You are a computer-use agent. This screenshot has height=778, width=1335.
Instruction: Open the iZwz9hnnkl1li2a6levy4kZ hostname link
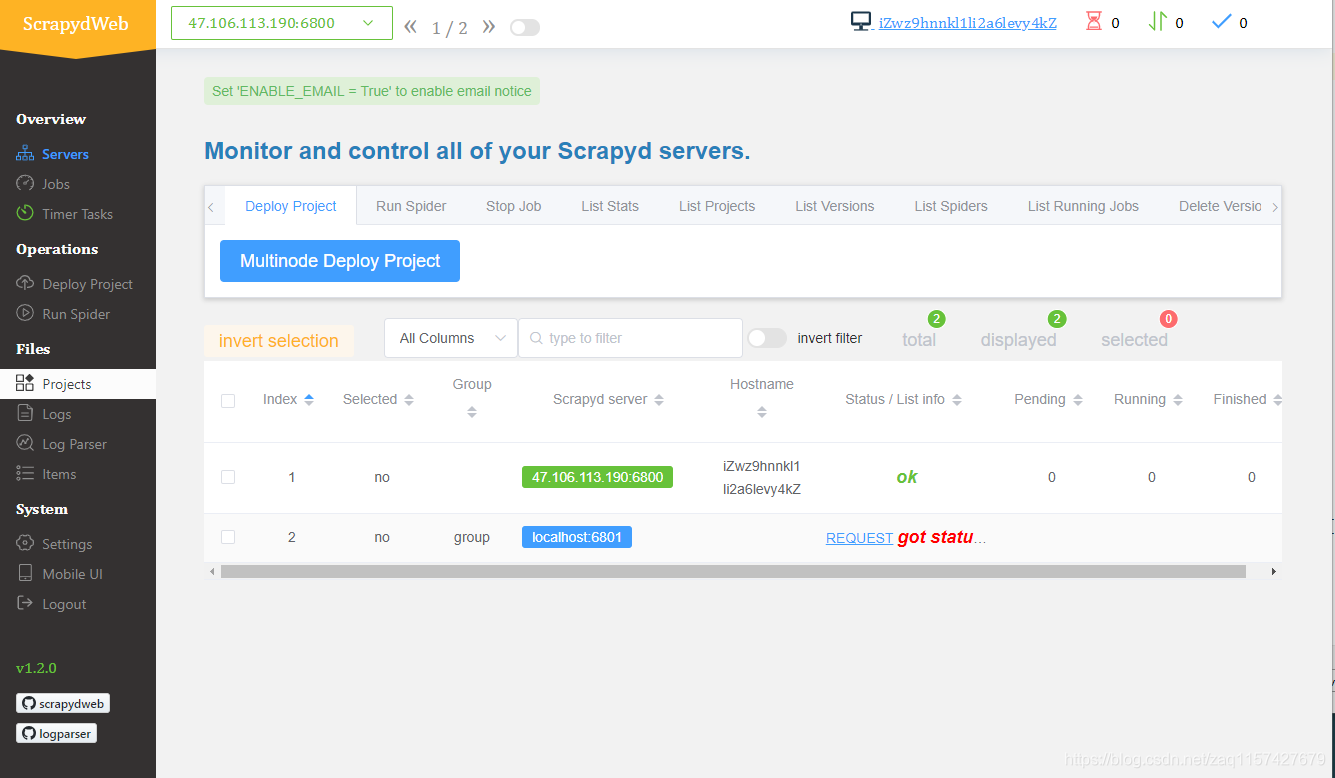click(x=968, y=23)
